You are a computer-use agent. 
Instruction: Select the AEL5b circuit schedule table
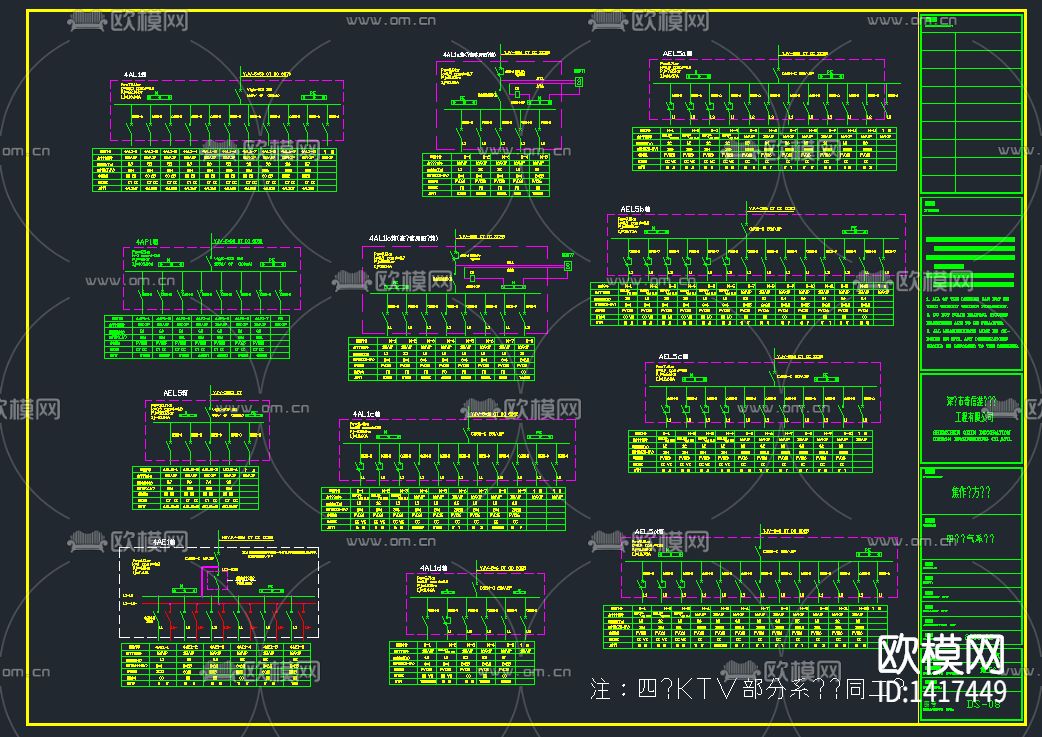coord(742,304)
